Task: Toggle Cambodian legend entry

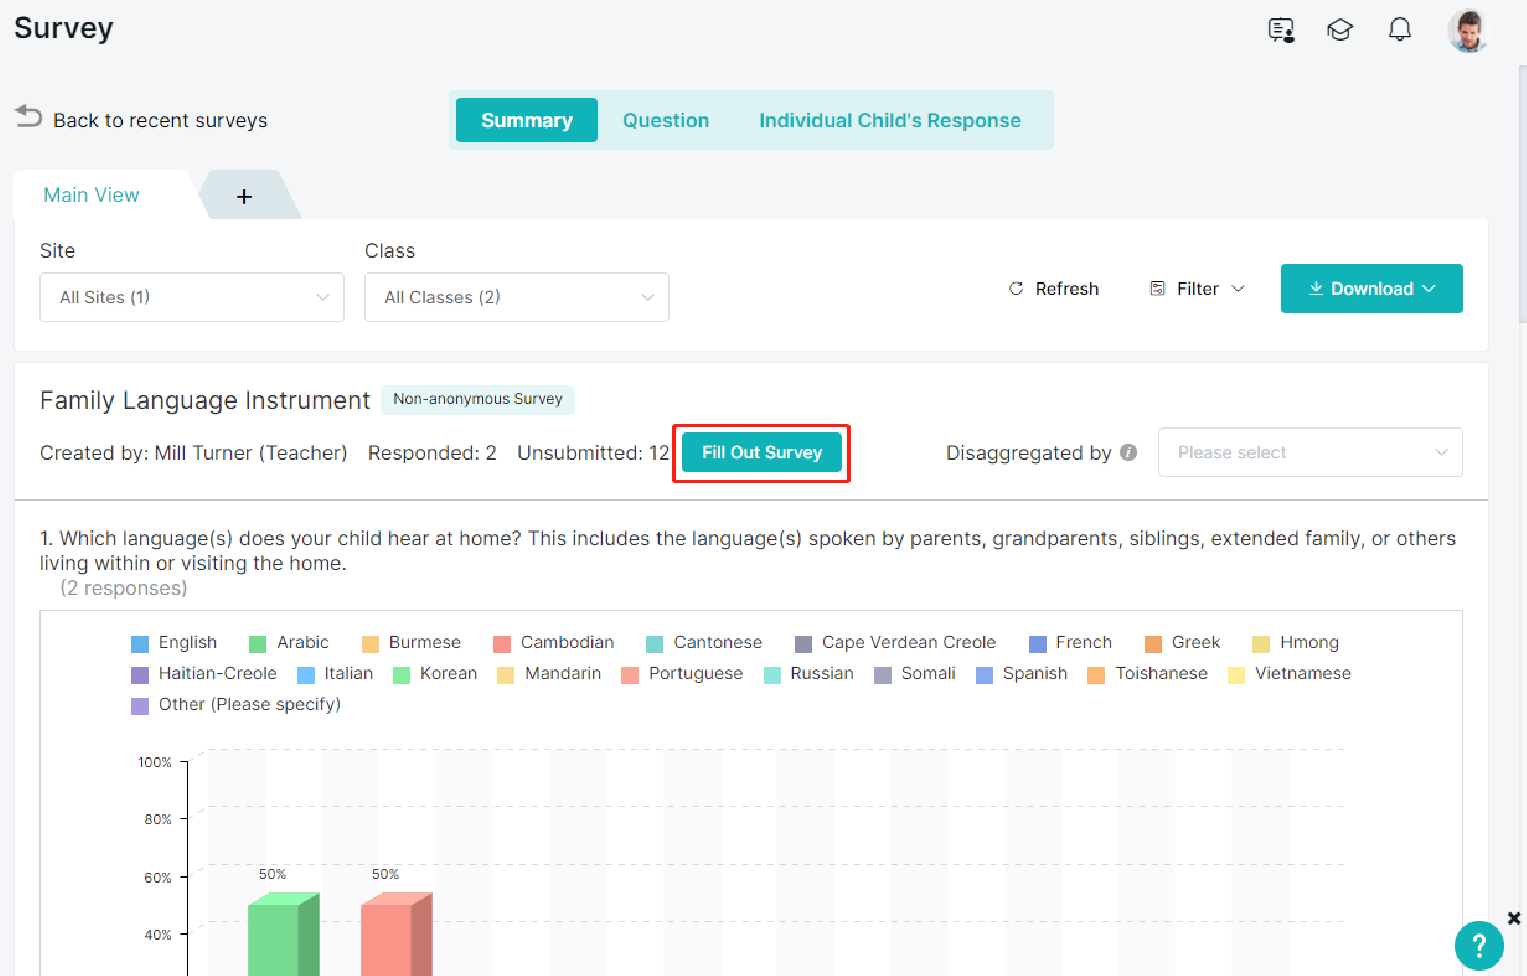Action: pos(554,642)
